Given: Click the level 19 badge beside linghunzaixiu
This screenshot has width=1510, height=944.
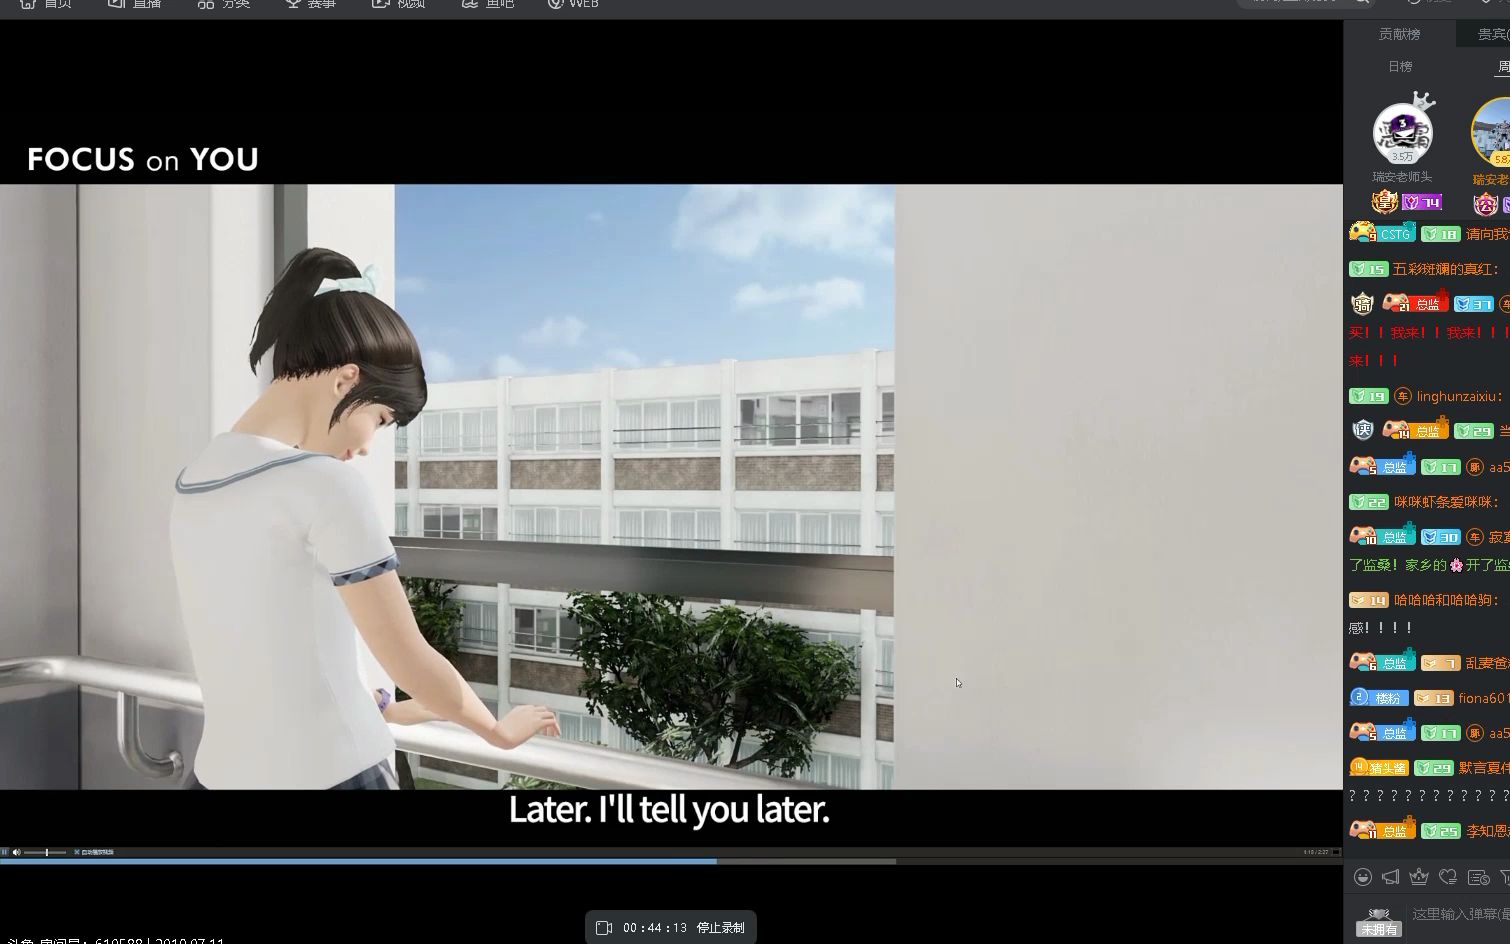Looking at the screenshot, I should (1368, 396).
